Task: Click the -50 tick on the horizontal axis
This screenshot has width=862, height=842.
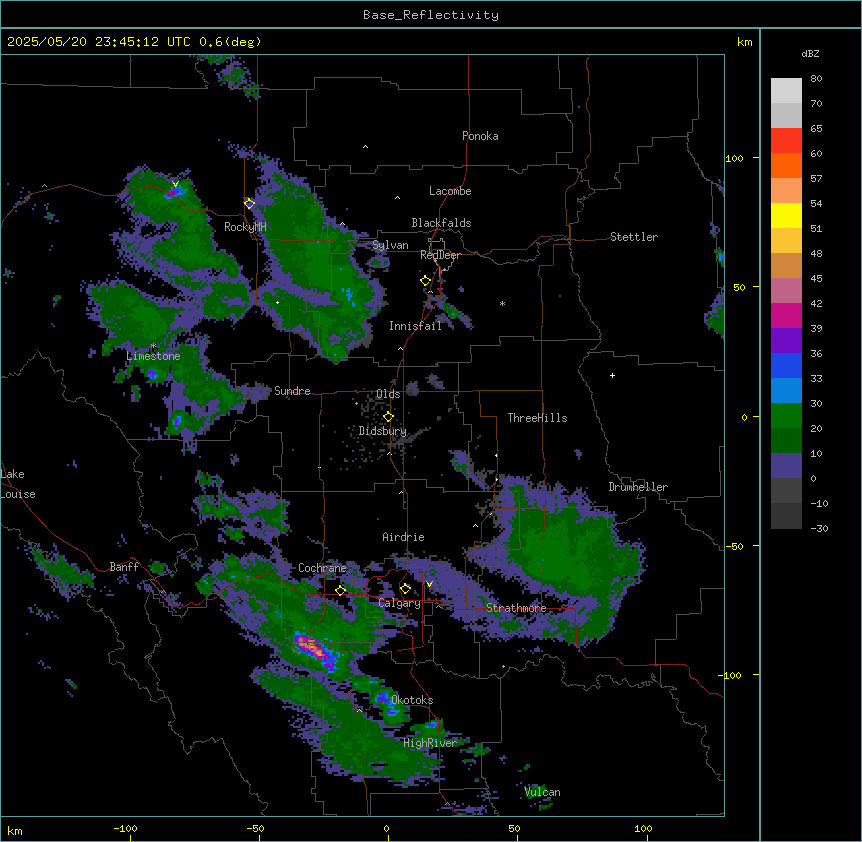Action: click(255, 828)
